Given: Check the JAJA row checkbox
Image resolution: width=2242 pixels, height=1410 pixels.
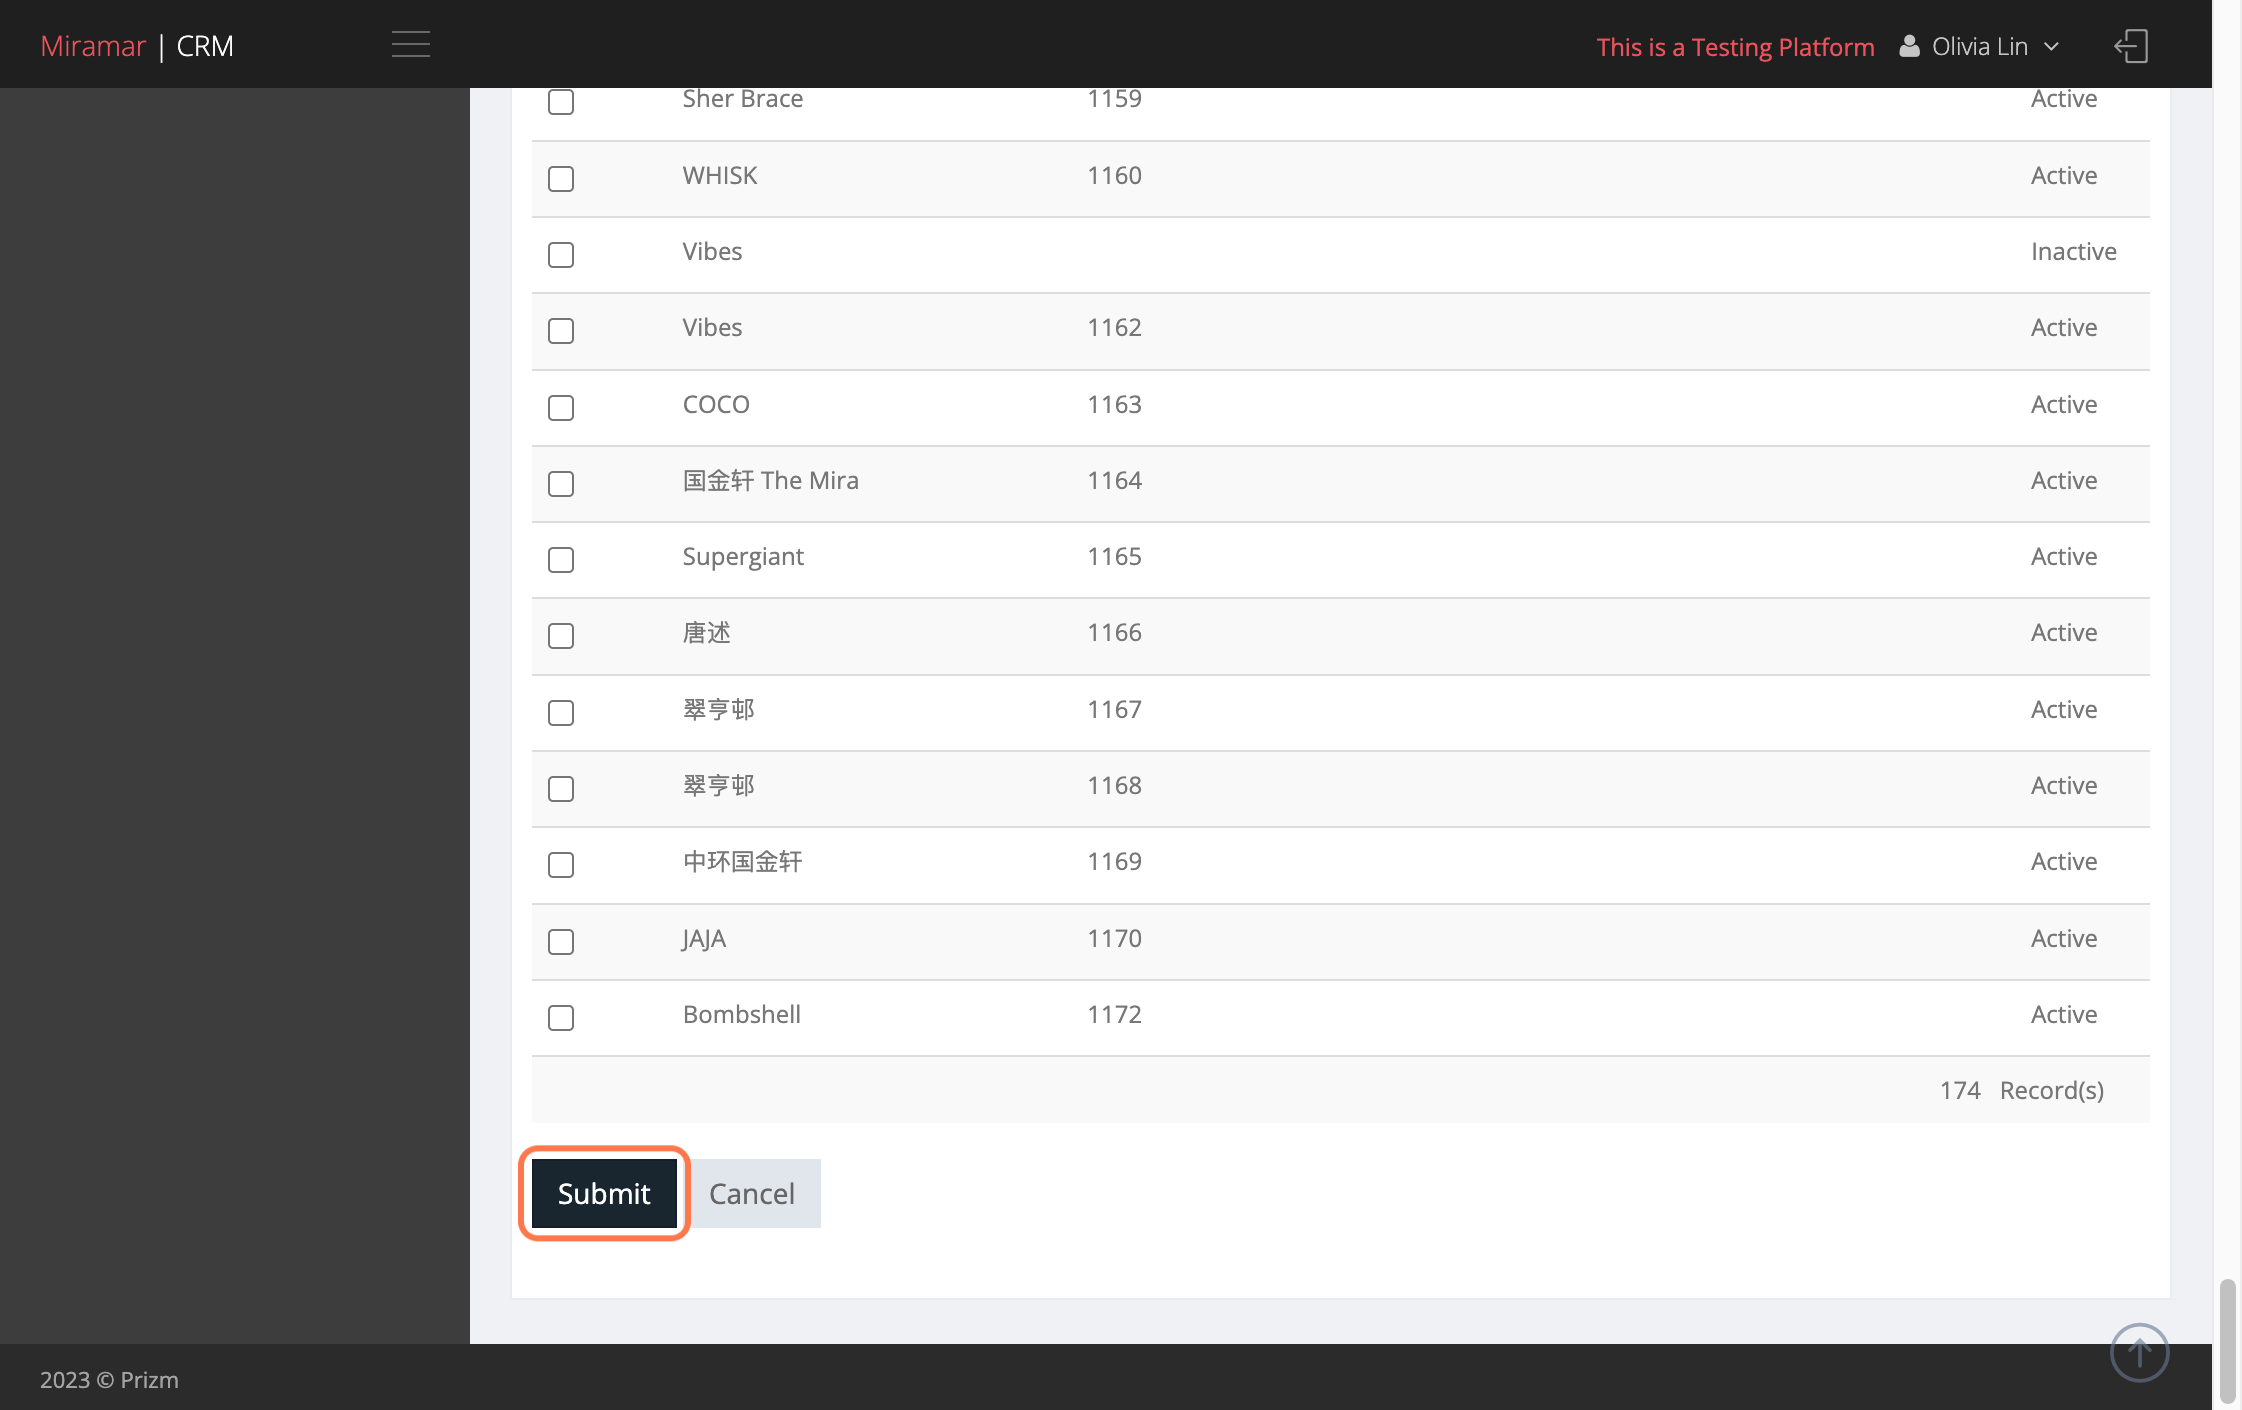Looking at the screenshot, I should coord(561,942).
